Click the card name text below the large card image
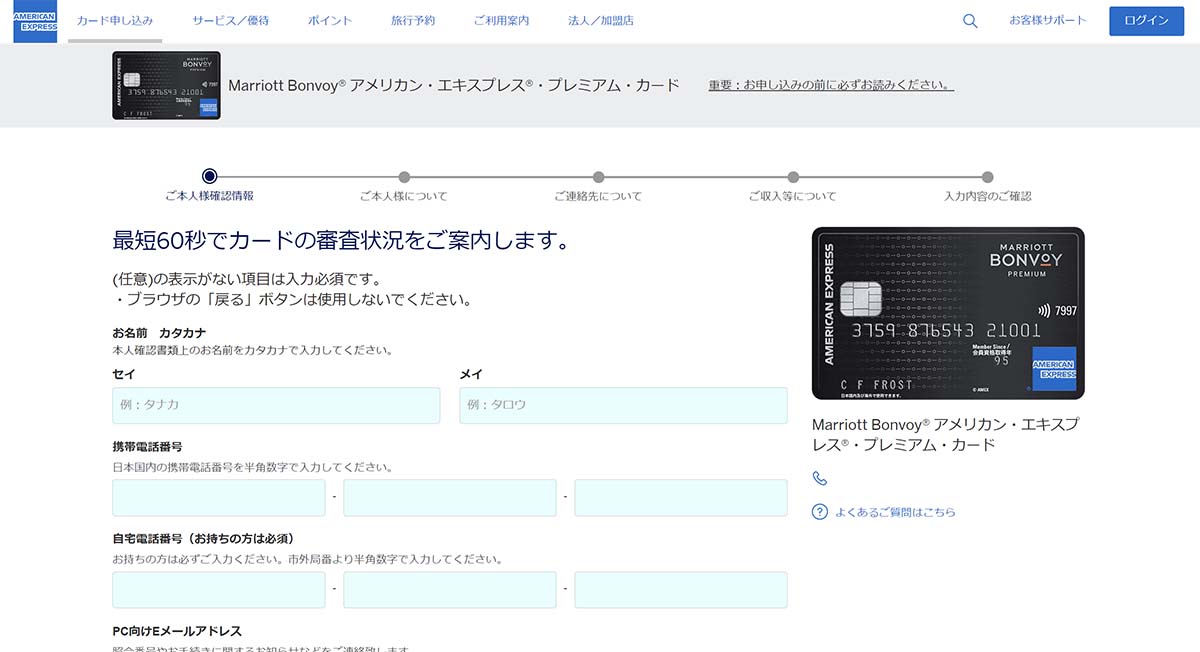Image resolution: width=1200 pixels, height=652 pixels. coord(945,434)
